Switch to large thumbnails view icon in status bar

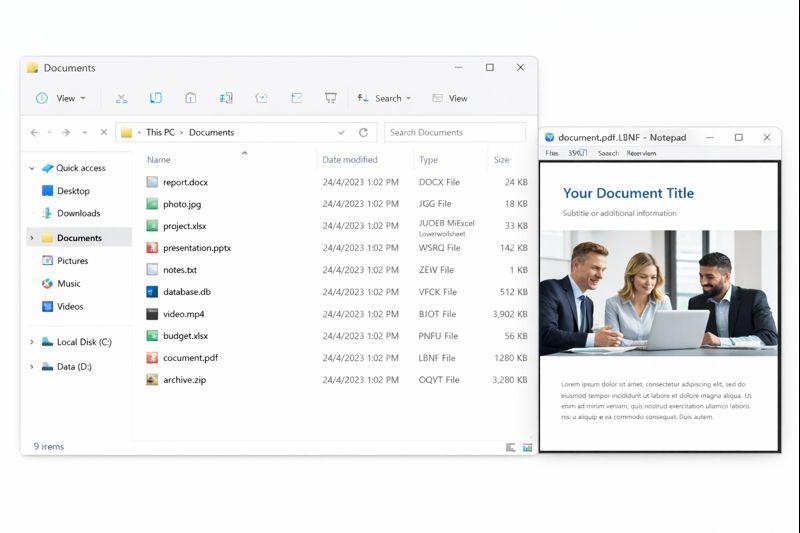[x=527, y=447]
